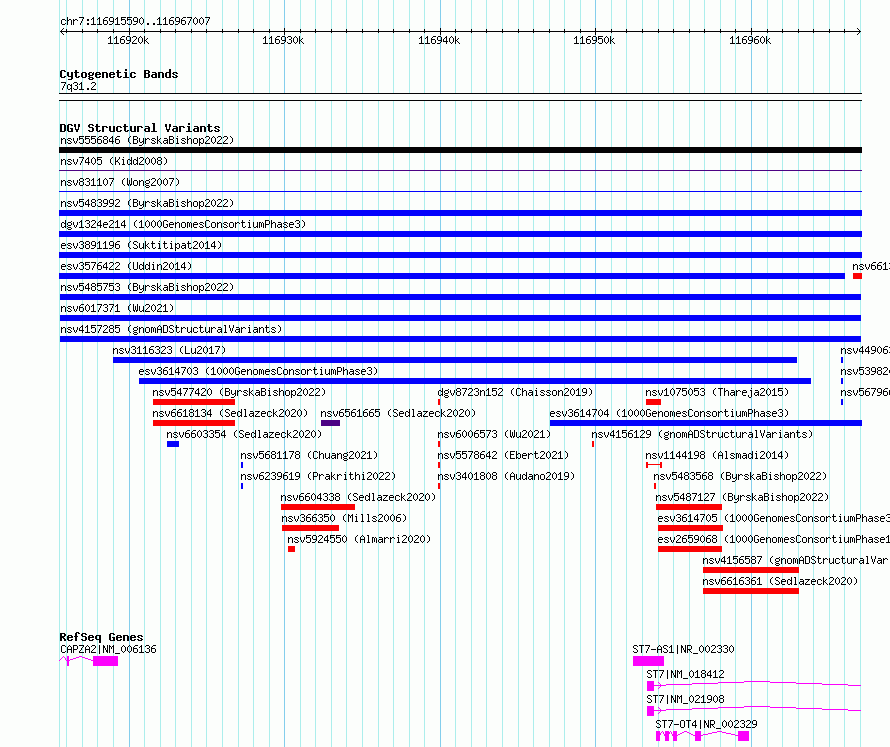Viewport: 890px width, 747px height.
Task: Click the left arrow of the ruler
Action: [x=62, y=31]
